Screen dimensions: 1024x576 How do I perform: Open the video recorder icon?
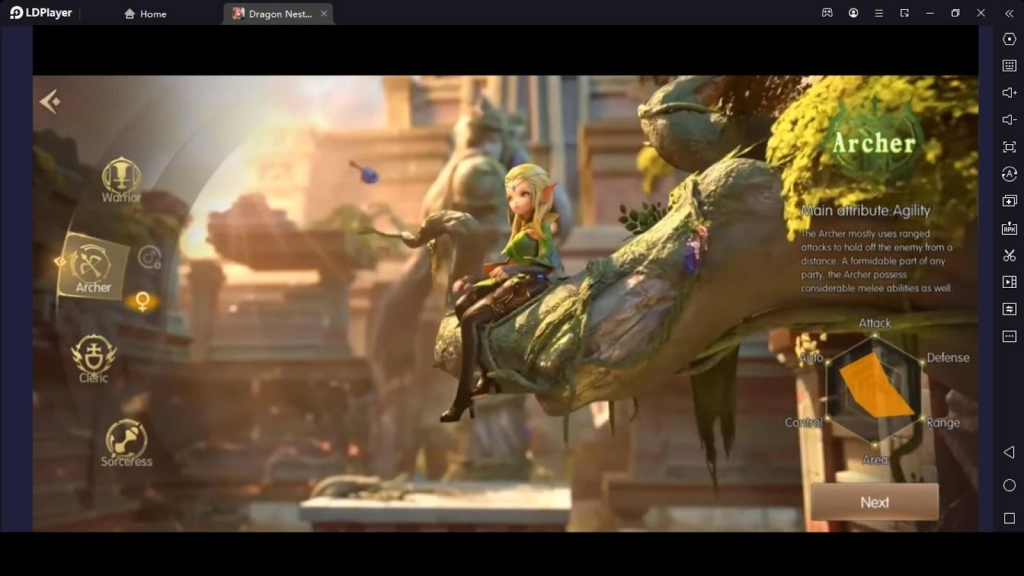pos(1009,282)
